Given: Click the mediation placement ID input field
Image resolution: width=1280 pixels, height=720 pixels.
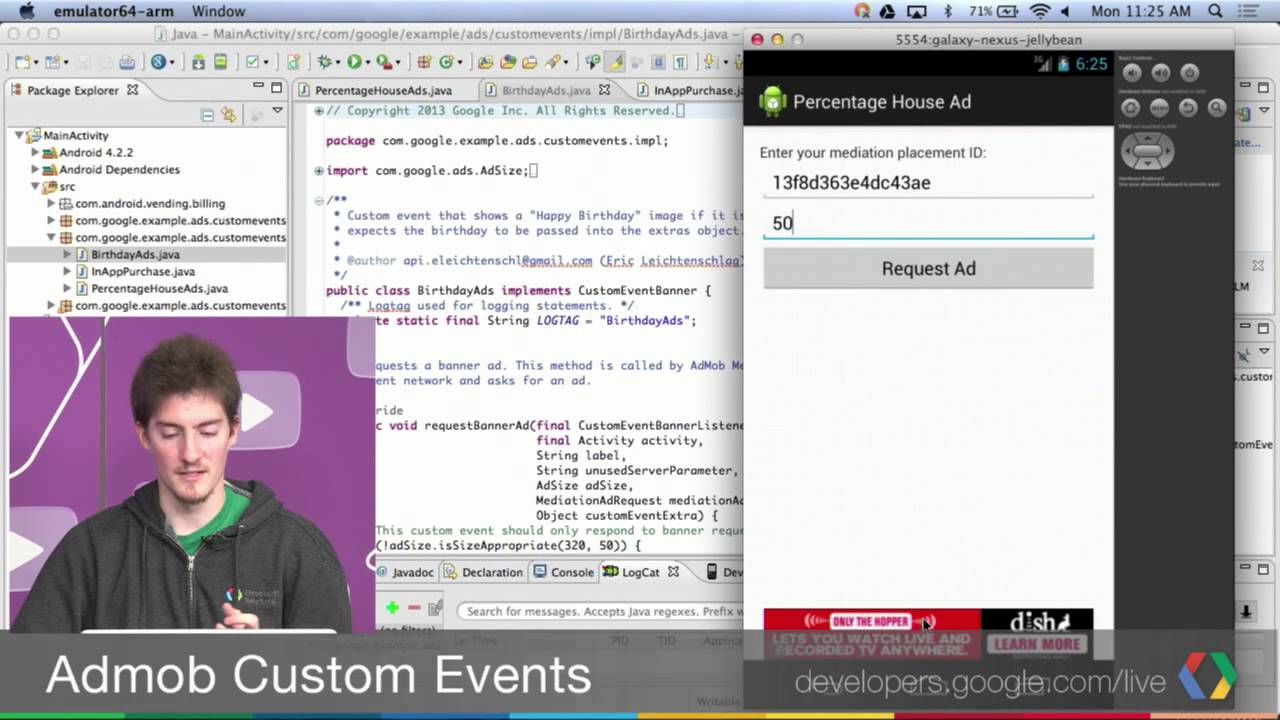Looking at the screenshot, I should [x=928, y=183].
